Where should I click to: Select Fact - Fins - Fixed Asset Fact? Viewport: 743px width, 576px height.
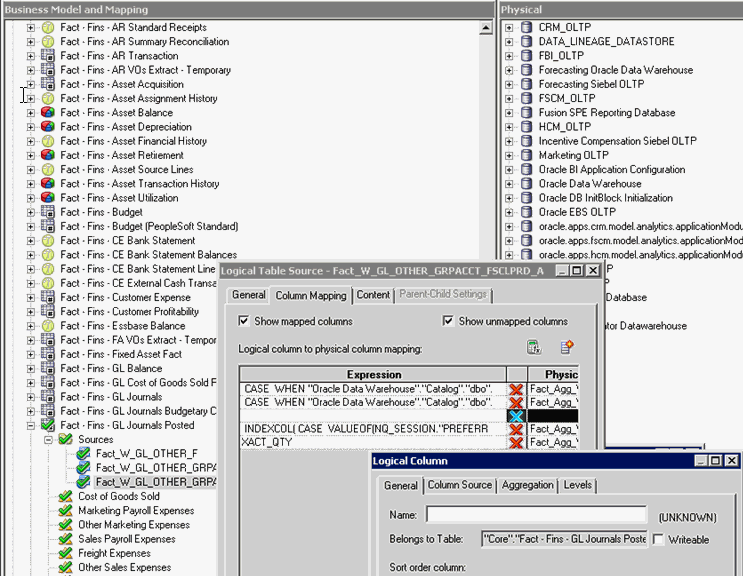pyautogui.click(x=121, y=354)
